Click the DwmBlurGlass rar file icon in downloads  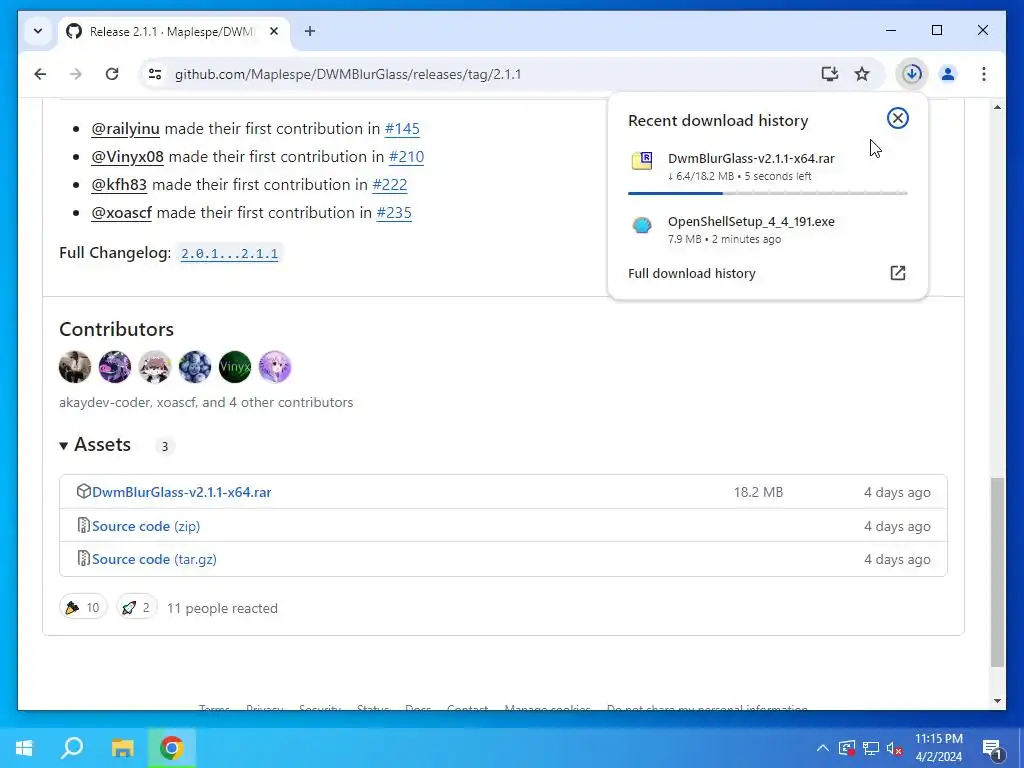tap(642, 160)
